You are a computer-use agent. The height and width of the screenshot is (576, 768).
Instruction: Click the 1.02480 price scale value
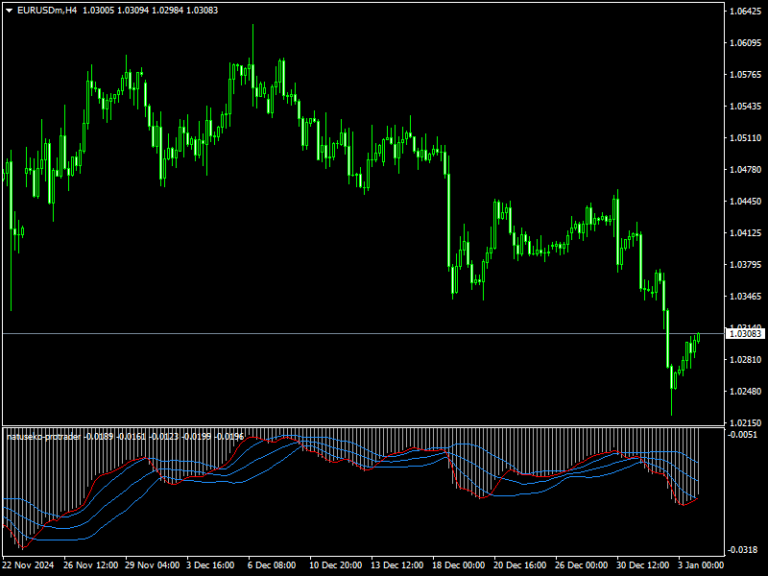pyautogui.click(x=745, y=391)
